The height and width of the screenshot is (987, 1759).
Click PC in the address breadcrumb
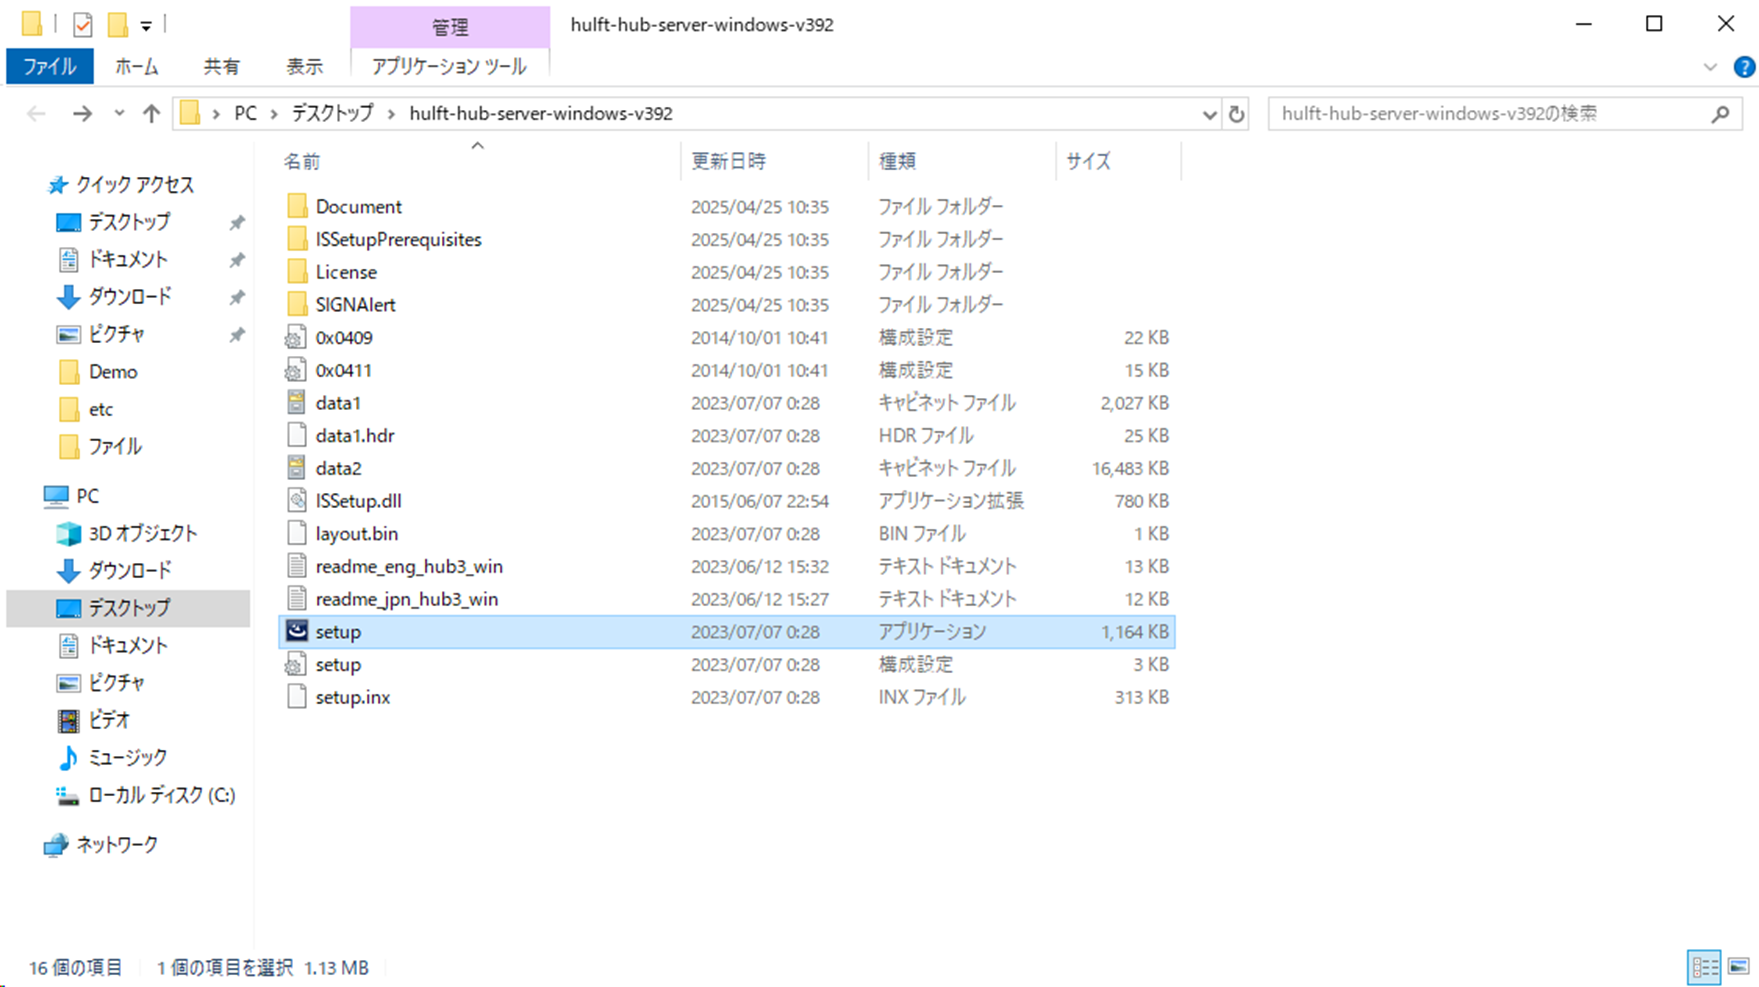(245, 114)
